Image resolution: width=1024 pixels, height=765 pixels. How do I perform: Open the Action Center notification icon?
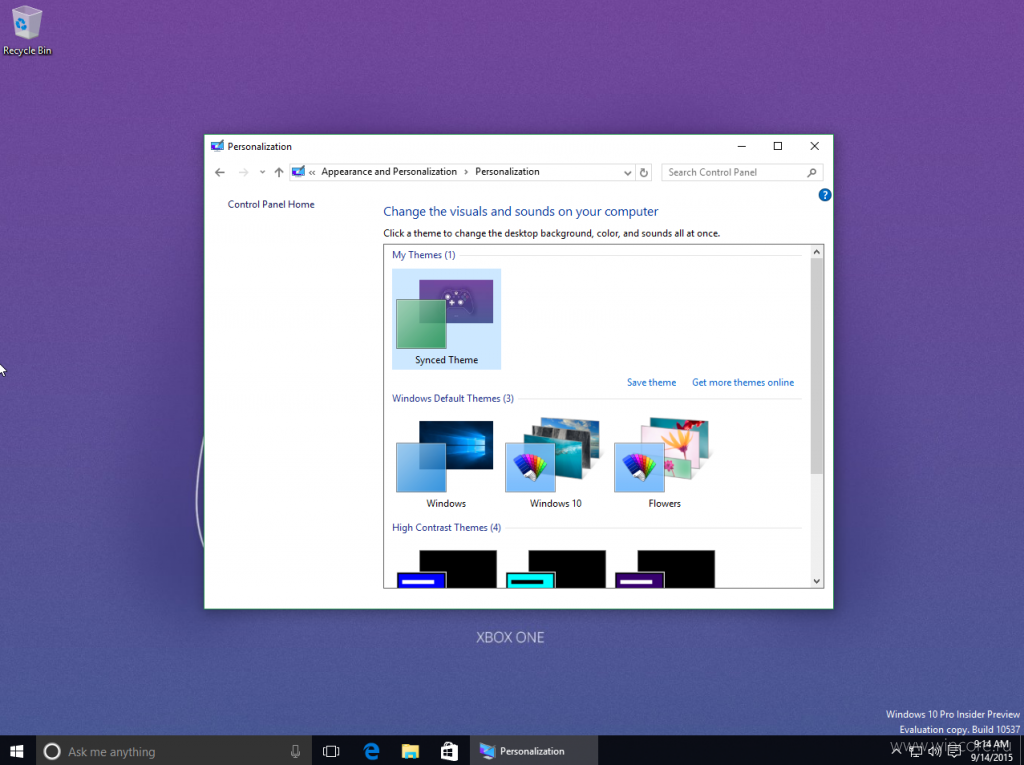(954, 751)
